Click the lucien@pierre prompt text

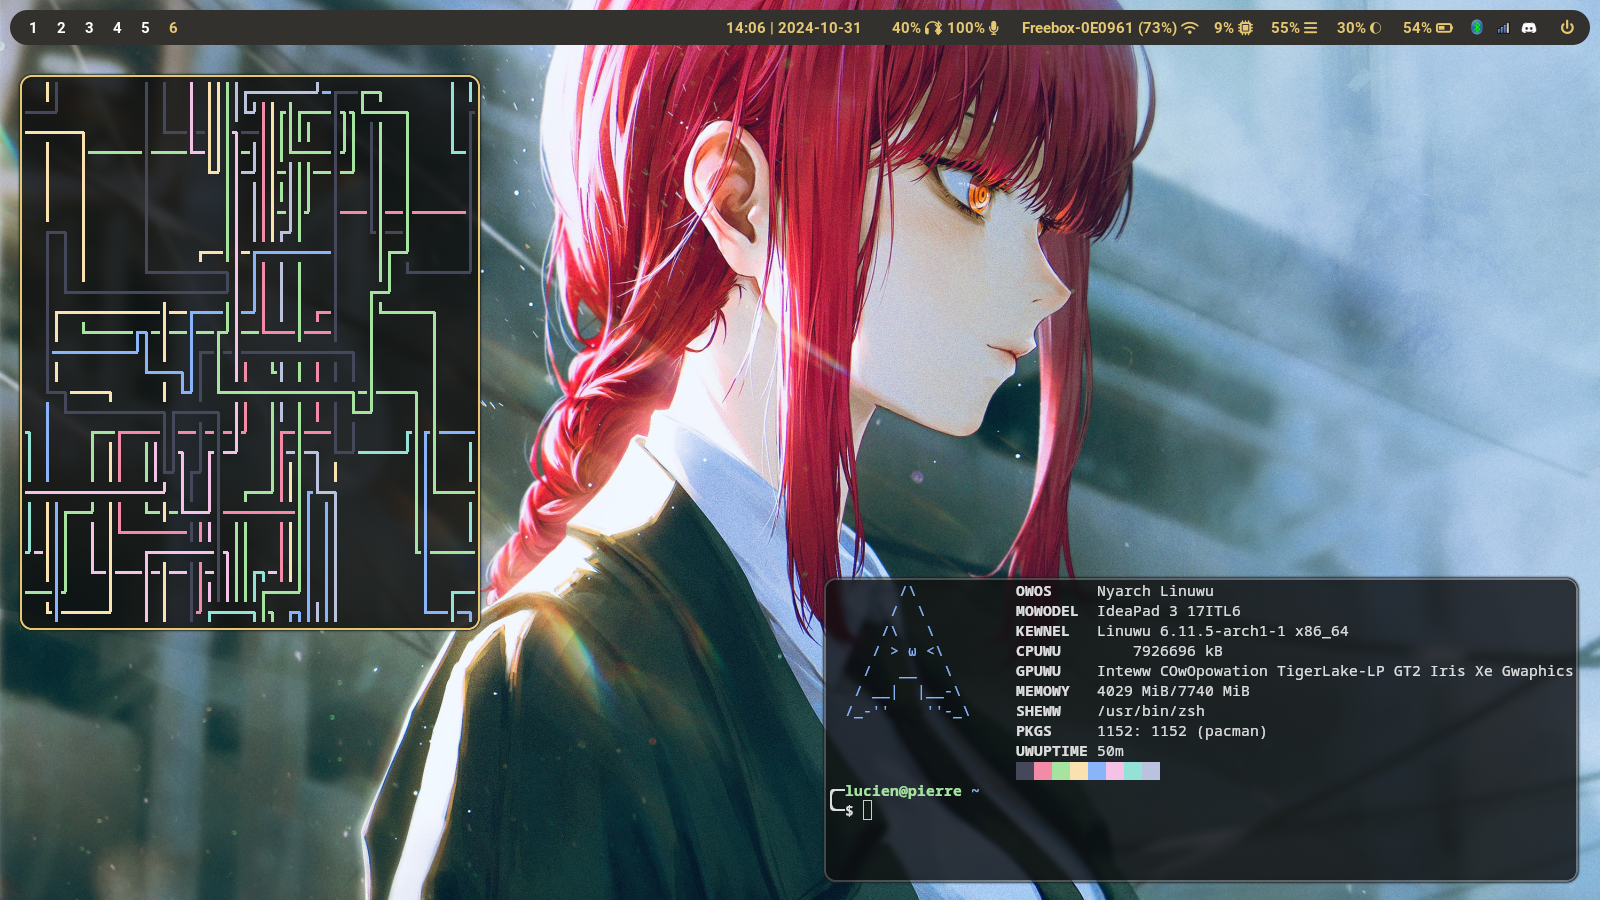click(903, 791)
